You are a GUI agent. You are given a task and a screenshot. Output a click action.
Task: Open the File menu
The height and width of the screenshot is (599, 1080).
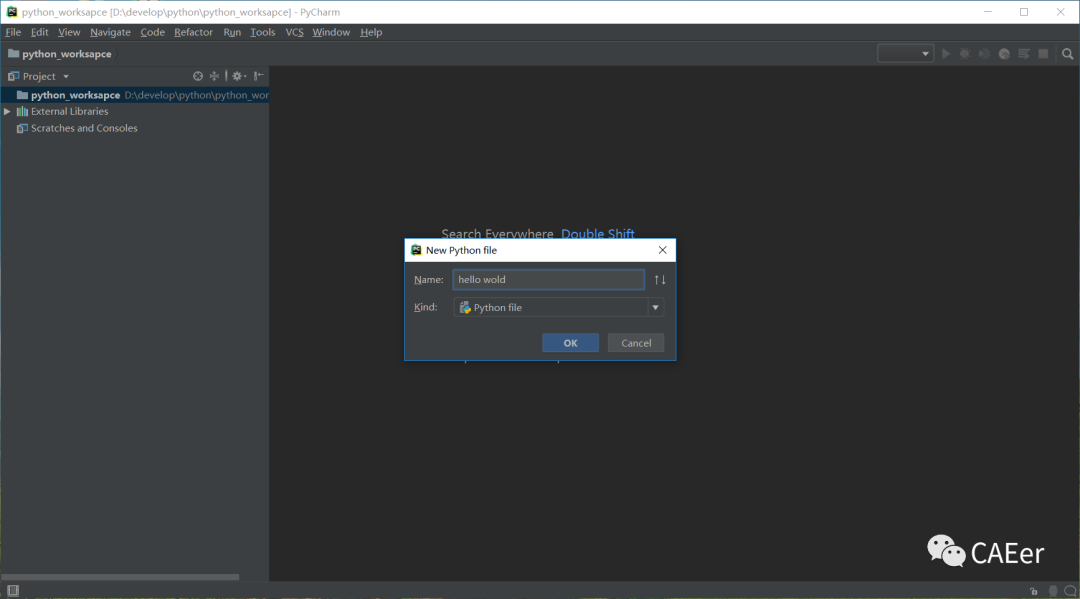click(x=13, y=32)
